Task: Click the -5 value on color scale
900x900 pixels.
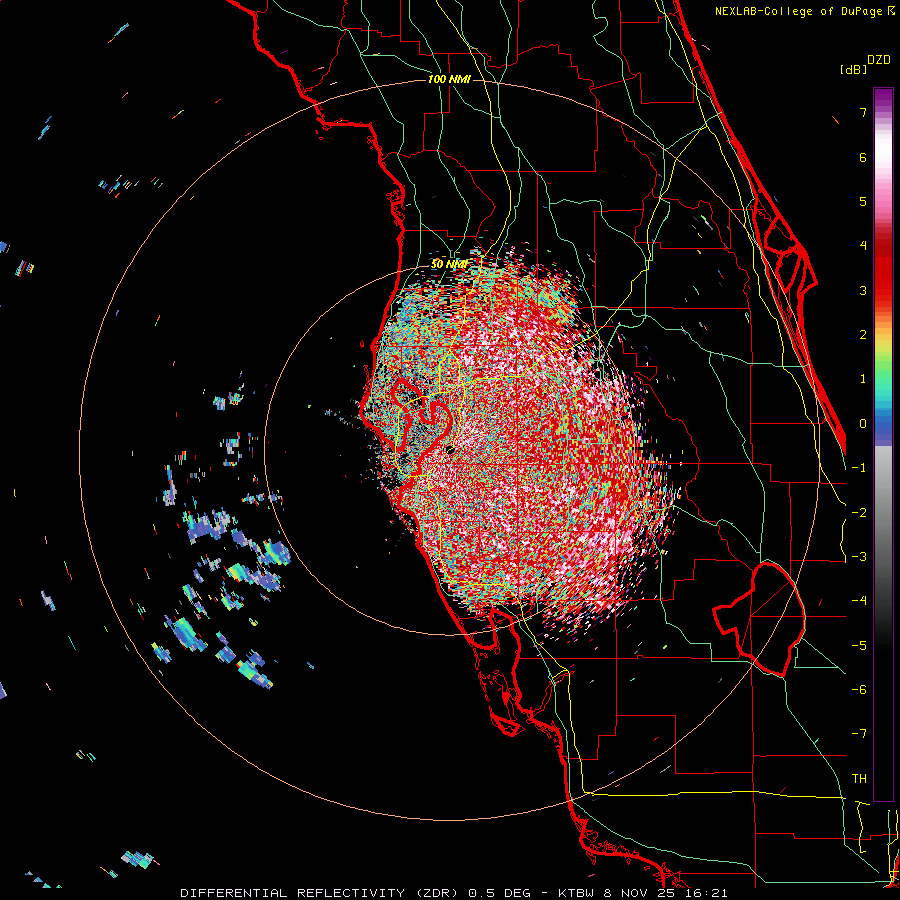Action: click(859, 646)
